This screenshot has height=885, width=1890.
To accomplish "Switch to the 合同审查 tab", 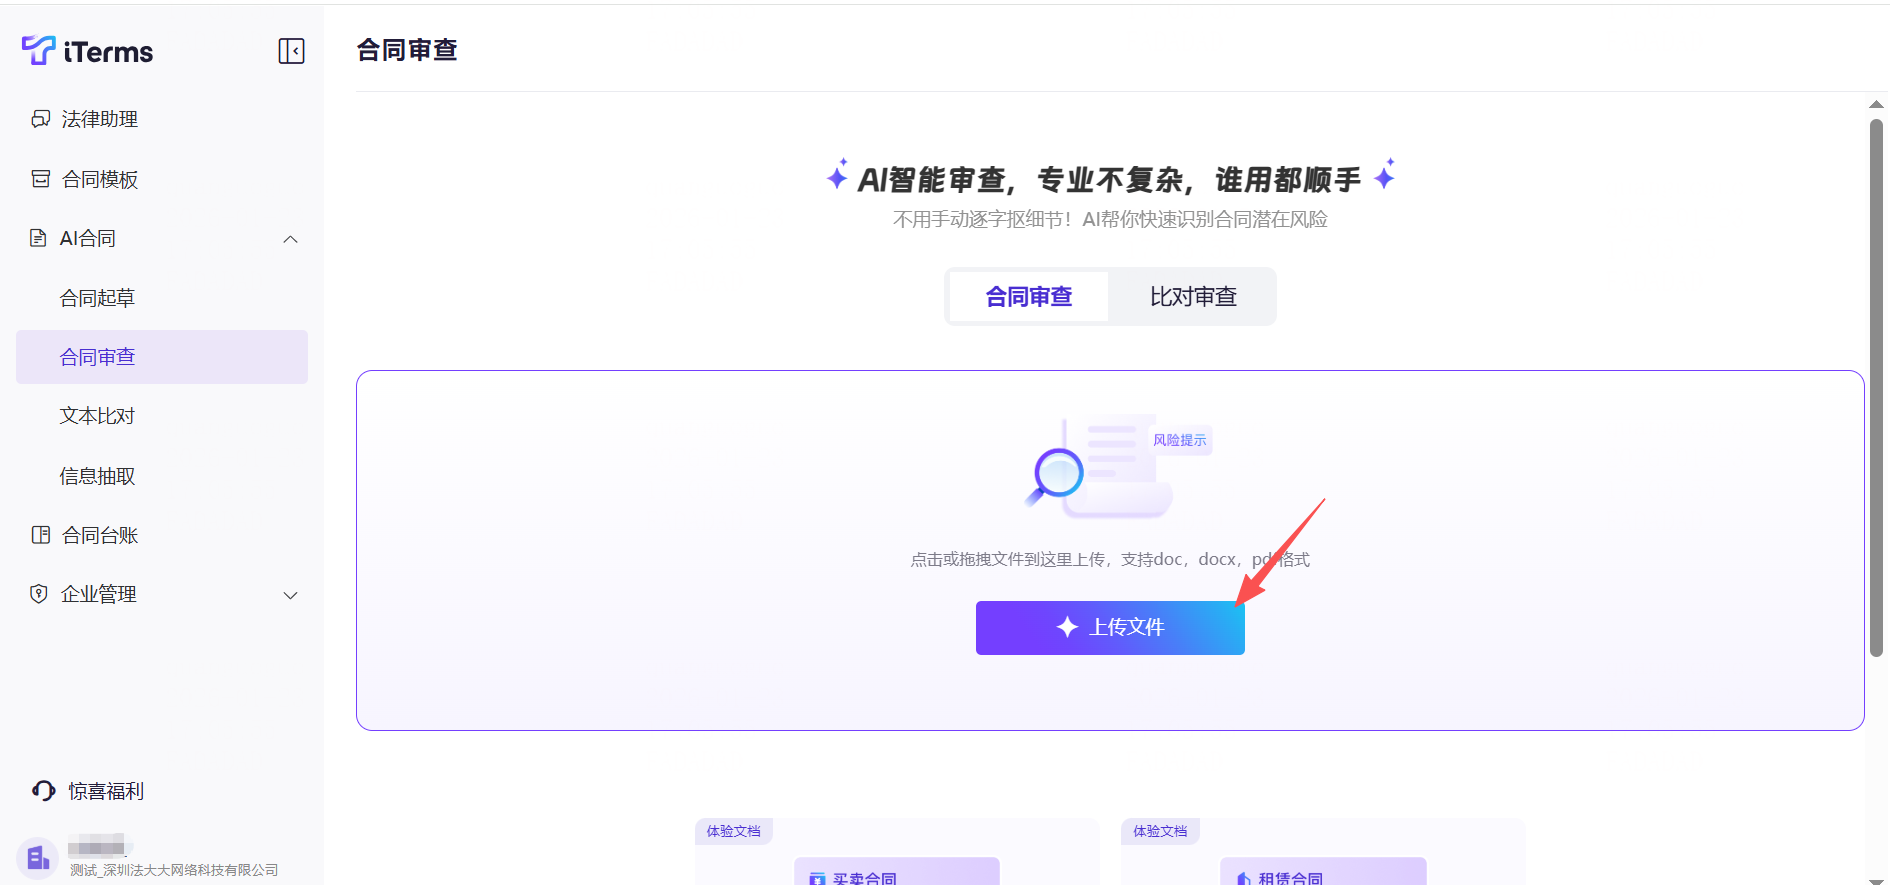I will pyautogui.click(x=1029, y=296).
